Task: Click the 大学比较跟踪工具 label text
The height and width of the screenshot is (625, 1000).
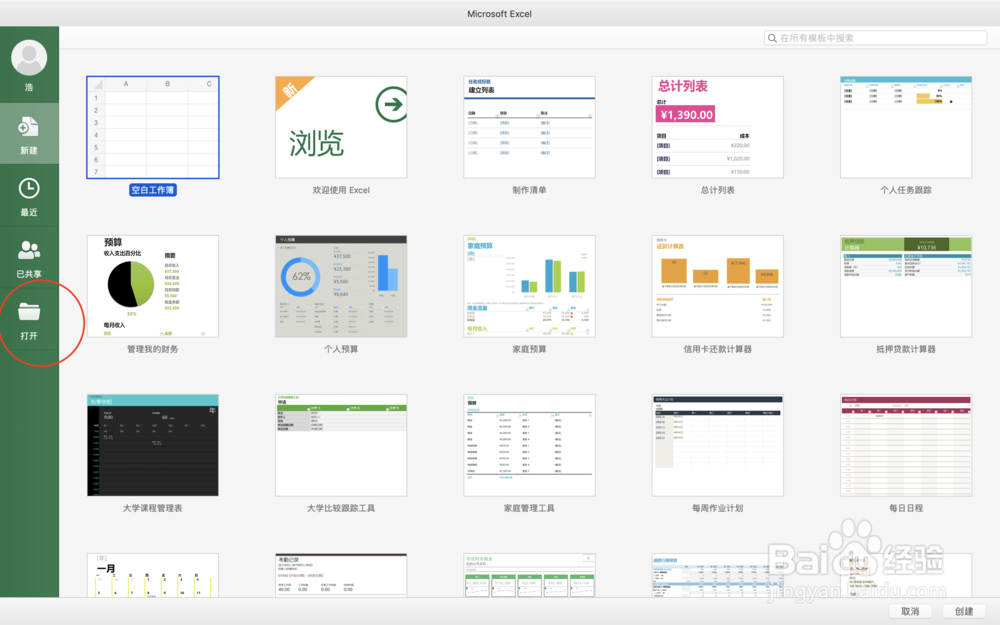Action: tap(341, 508)
